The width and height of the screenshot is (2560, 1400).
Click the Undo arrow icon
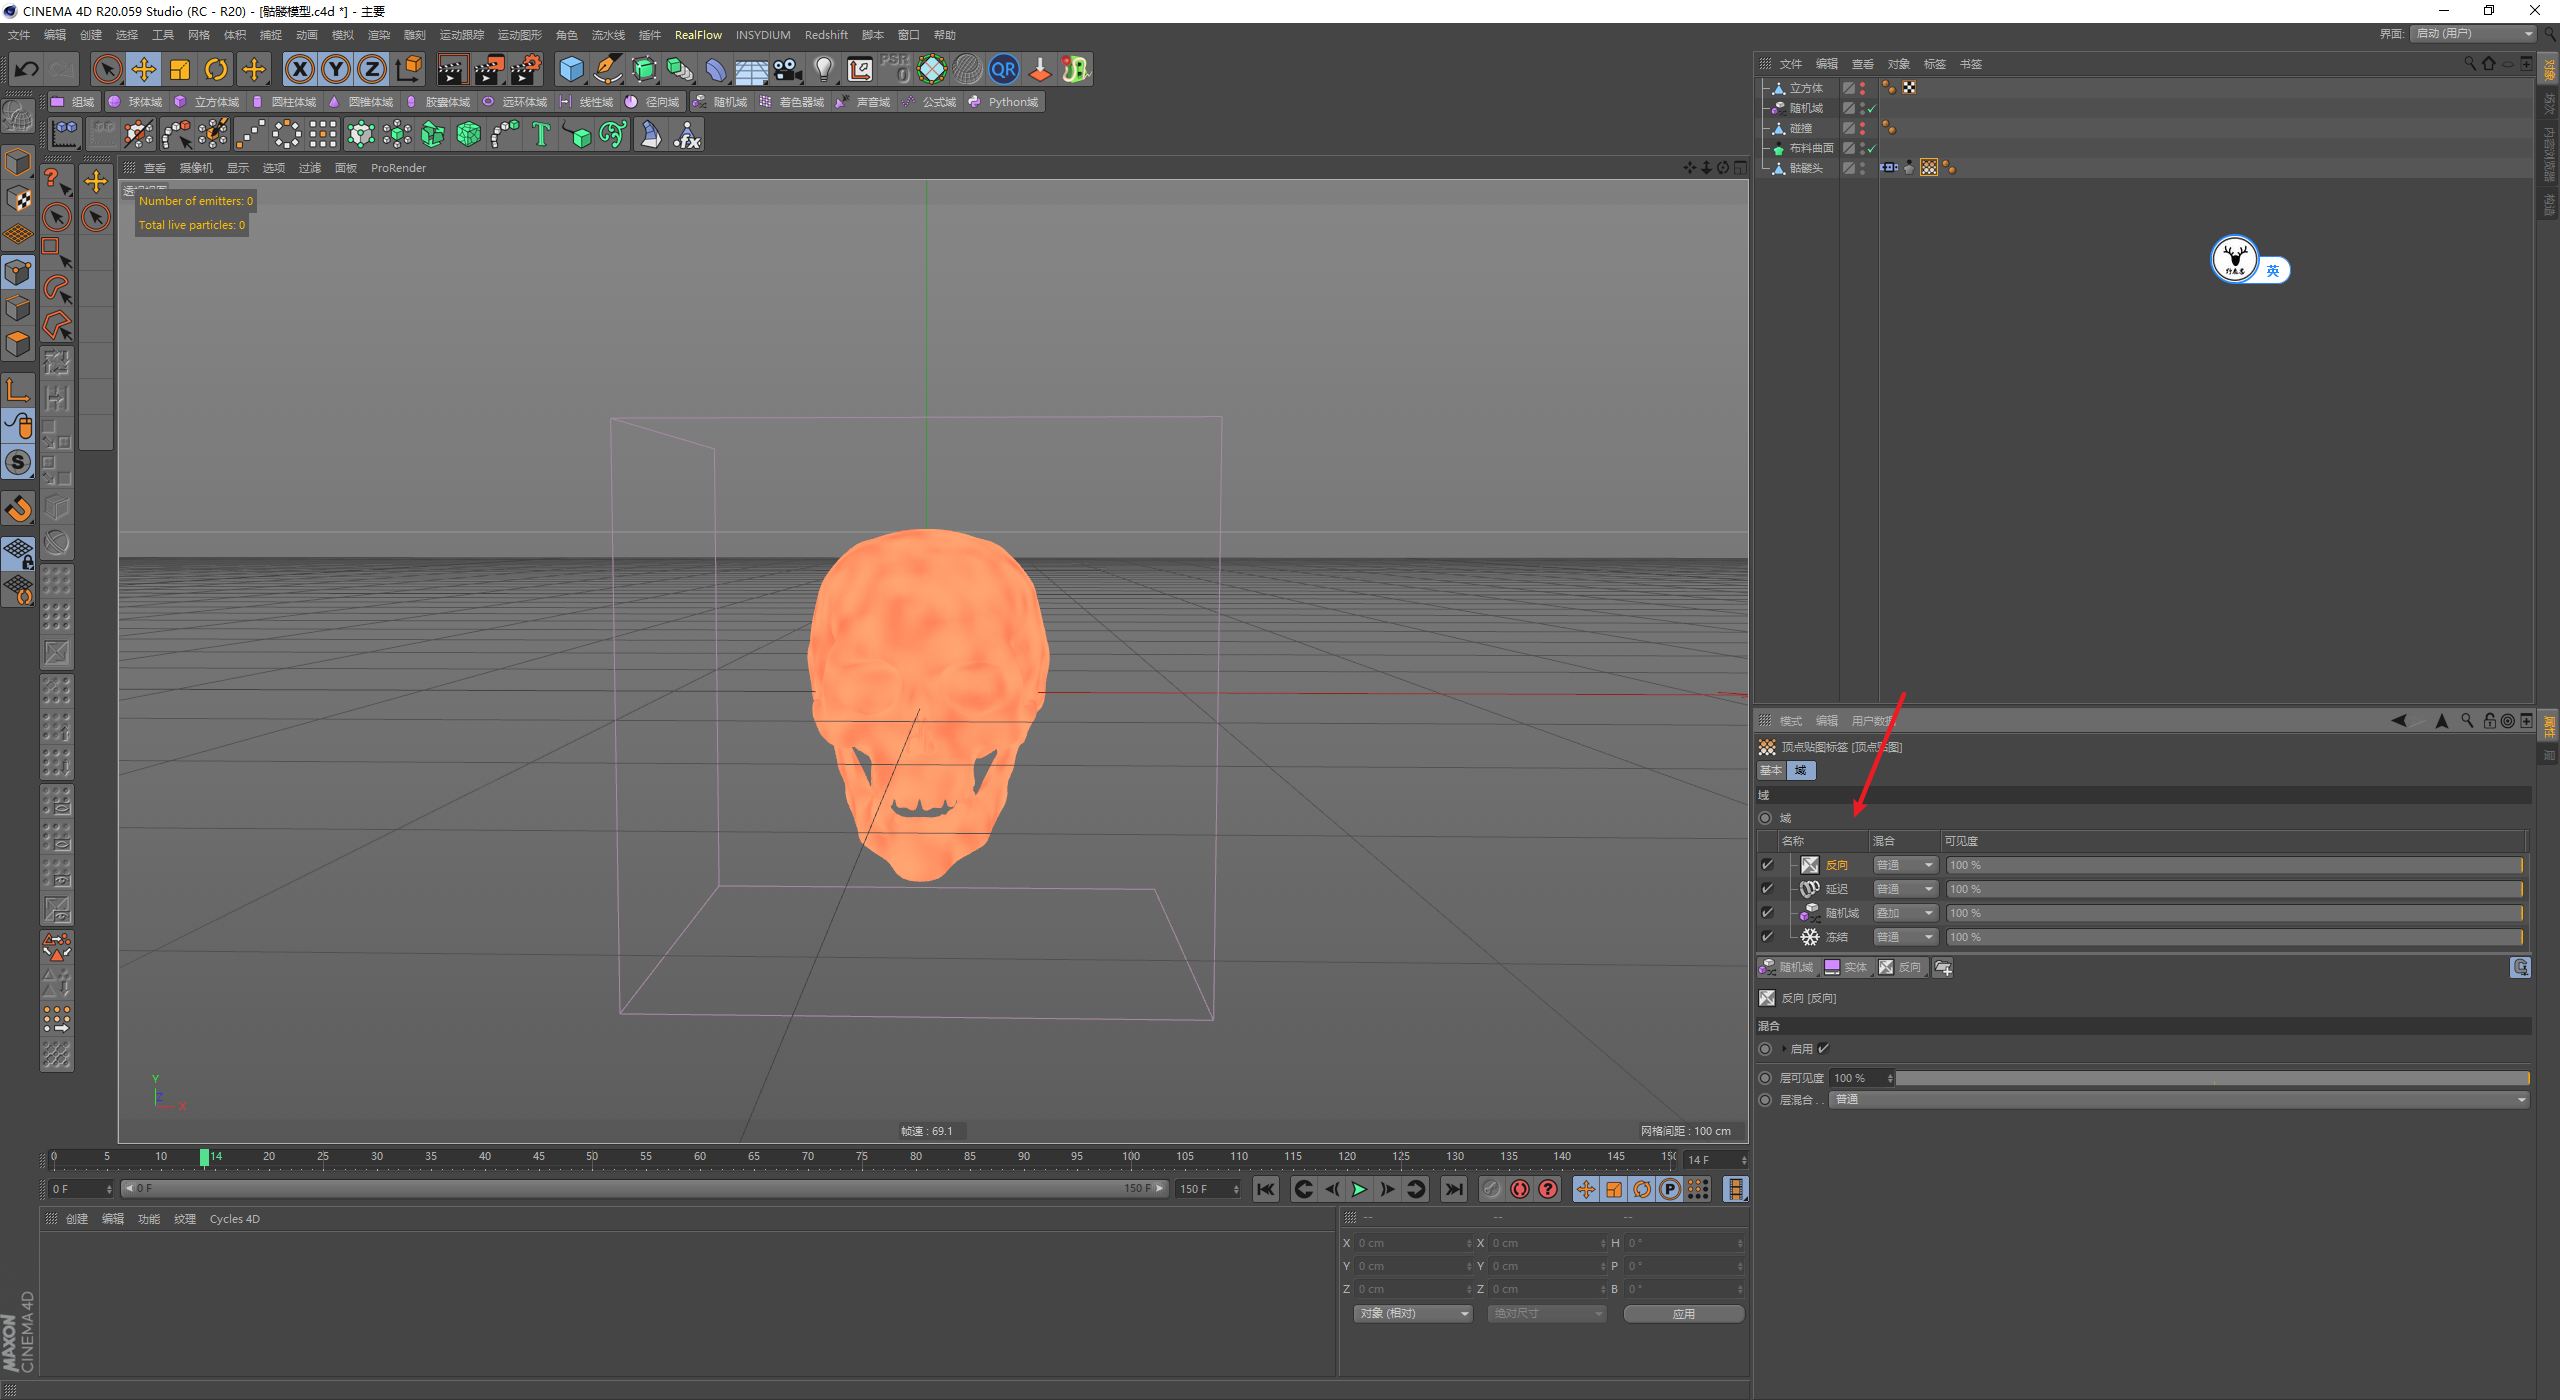coord(27,69)
